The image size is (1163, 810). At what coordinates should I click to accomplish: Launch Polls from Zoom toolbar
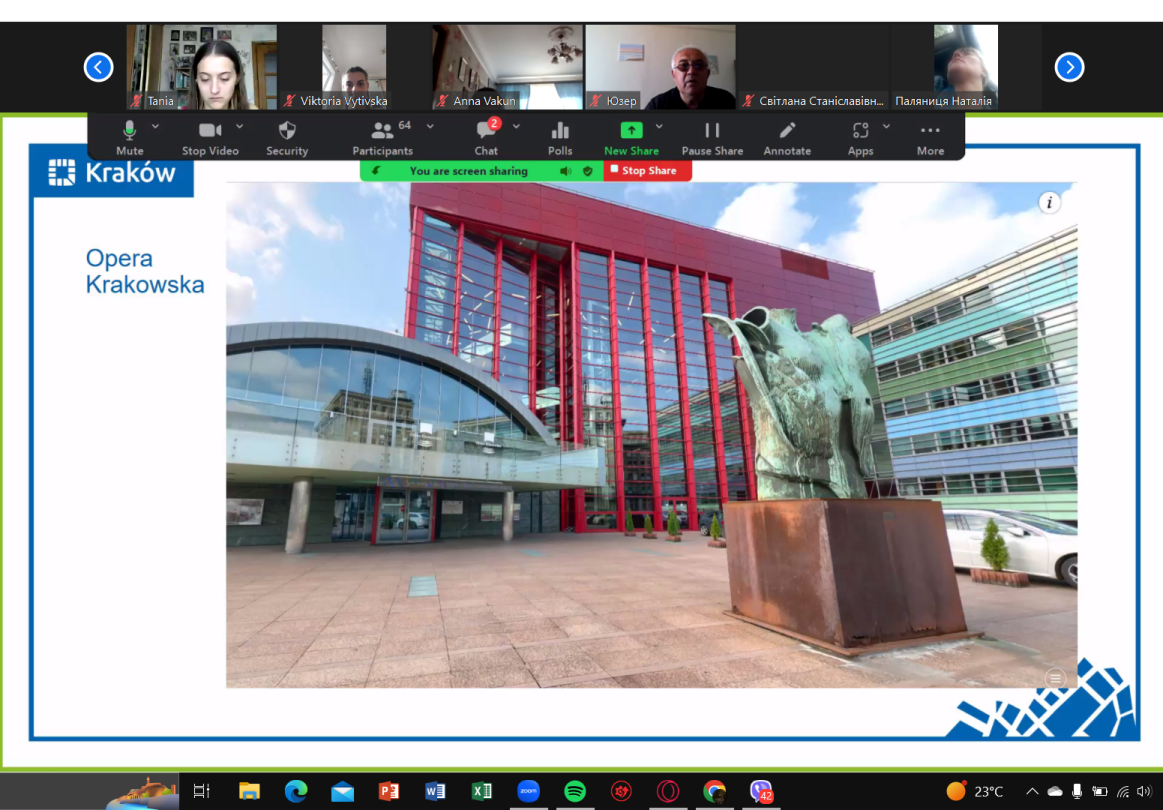[560, 138]
